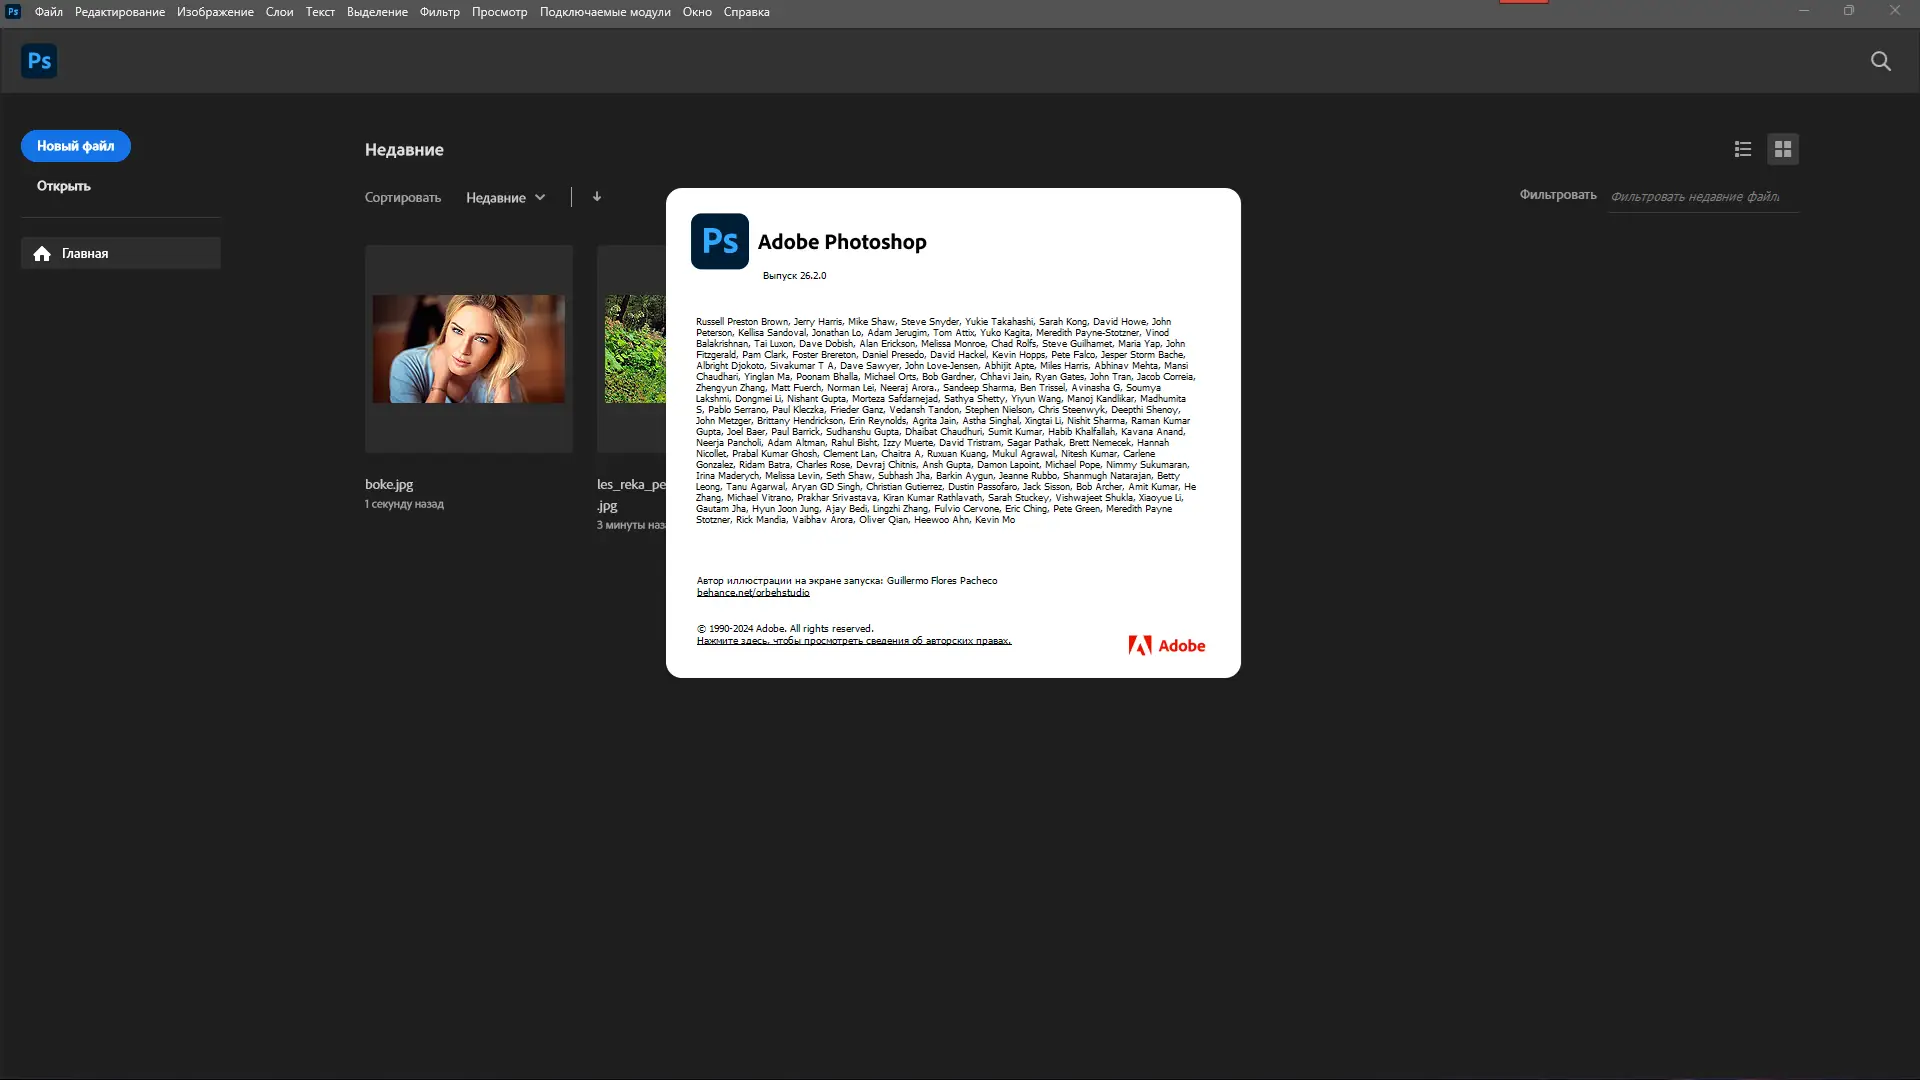Open the Окно menu

(696, 11)
